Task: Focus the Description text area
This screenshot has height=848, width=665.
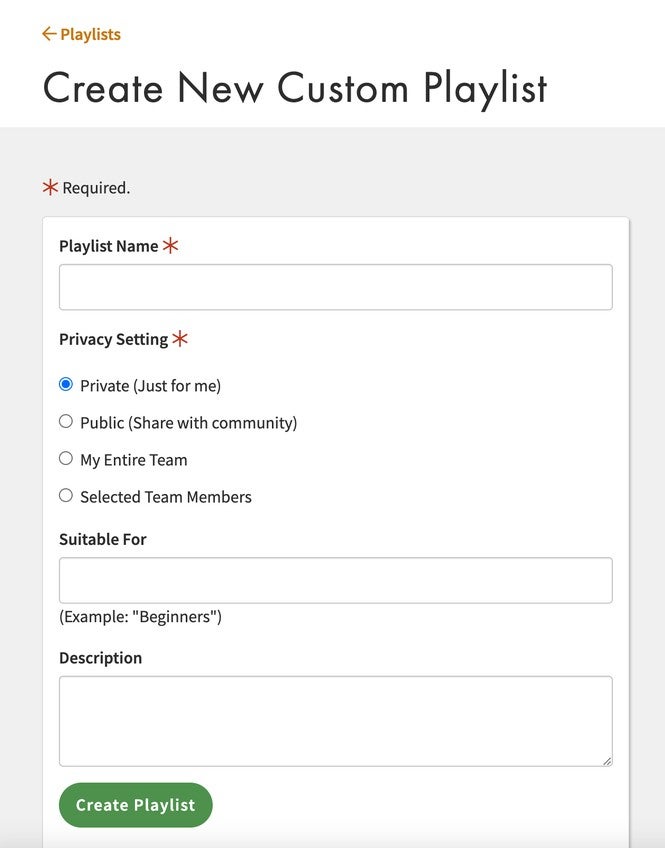Action: pos(335,720)
